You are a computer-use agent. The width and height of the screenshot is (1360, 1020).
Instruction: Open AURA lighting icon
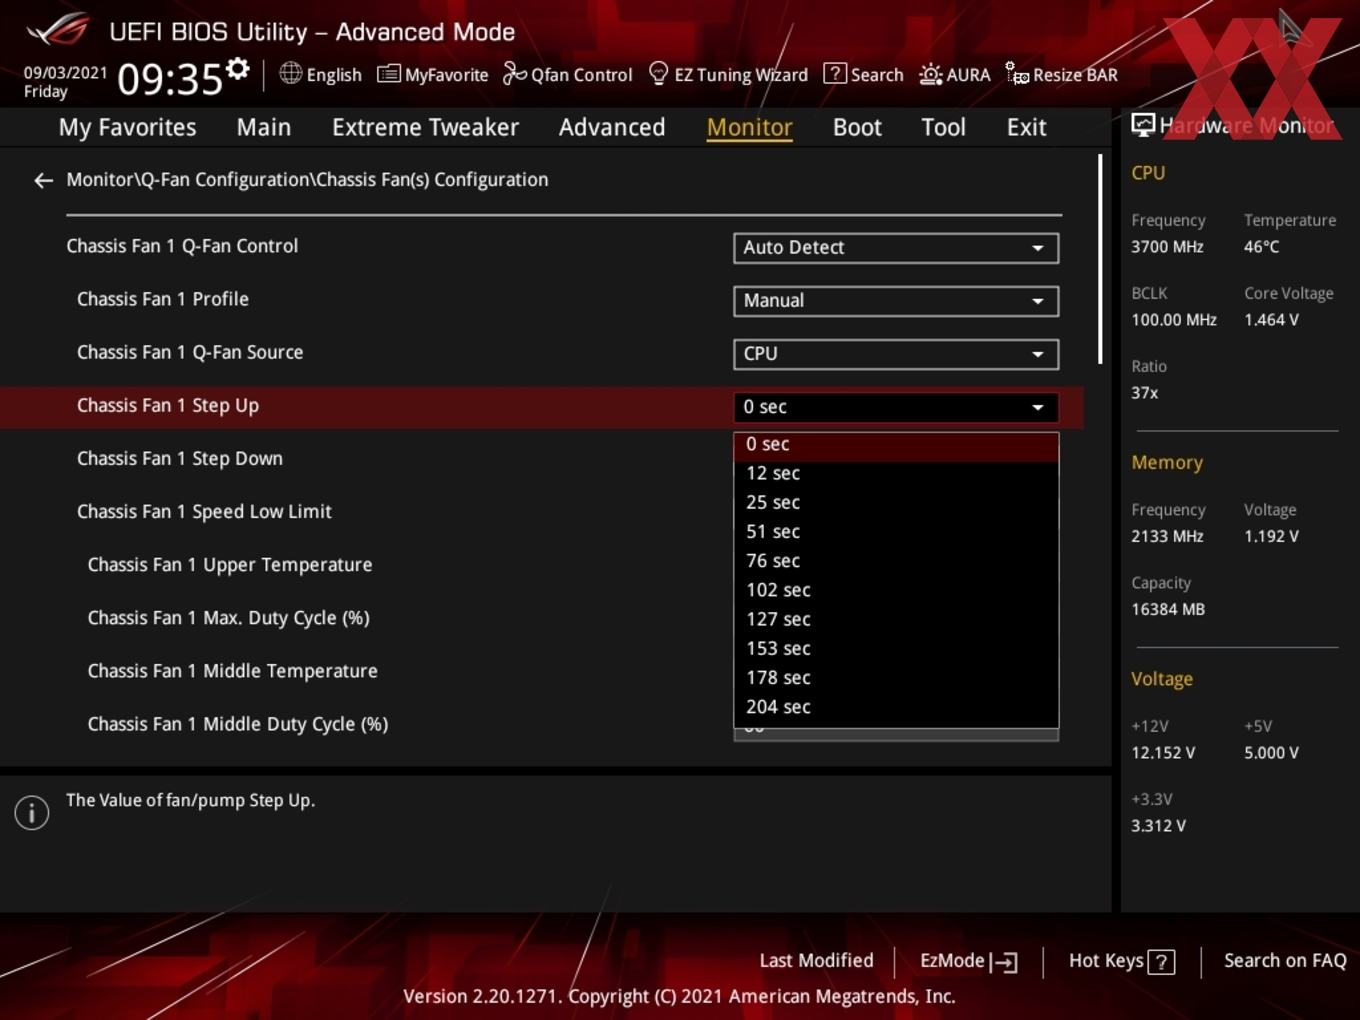(x=930, y=74)
